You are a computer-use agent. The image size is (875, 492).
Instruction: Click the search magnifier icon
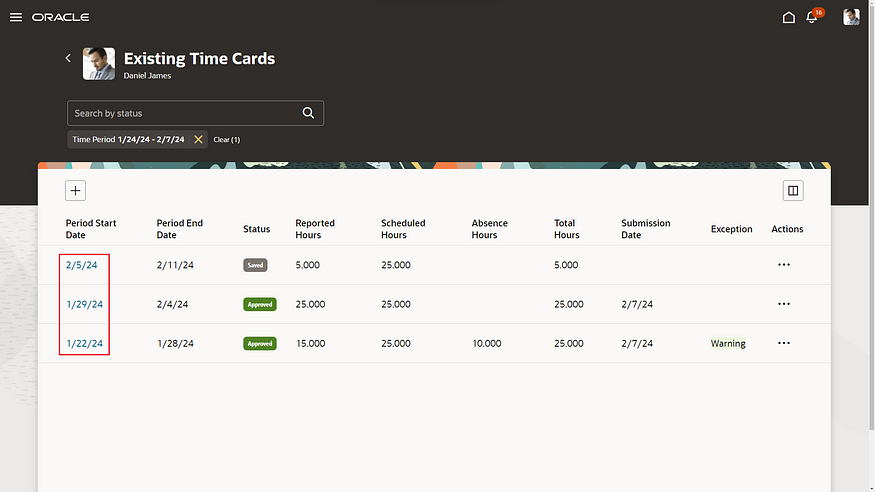point(309,113)
